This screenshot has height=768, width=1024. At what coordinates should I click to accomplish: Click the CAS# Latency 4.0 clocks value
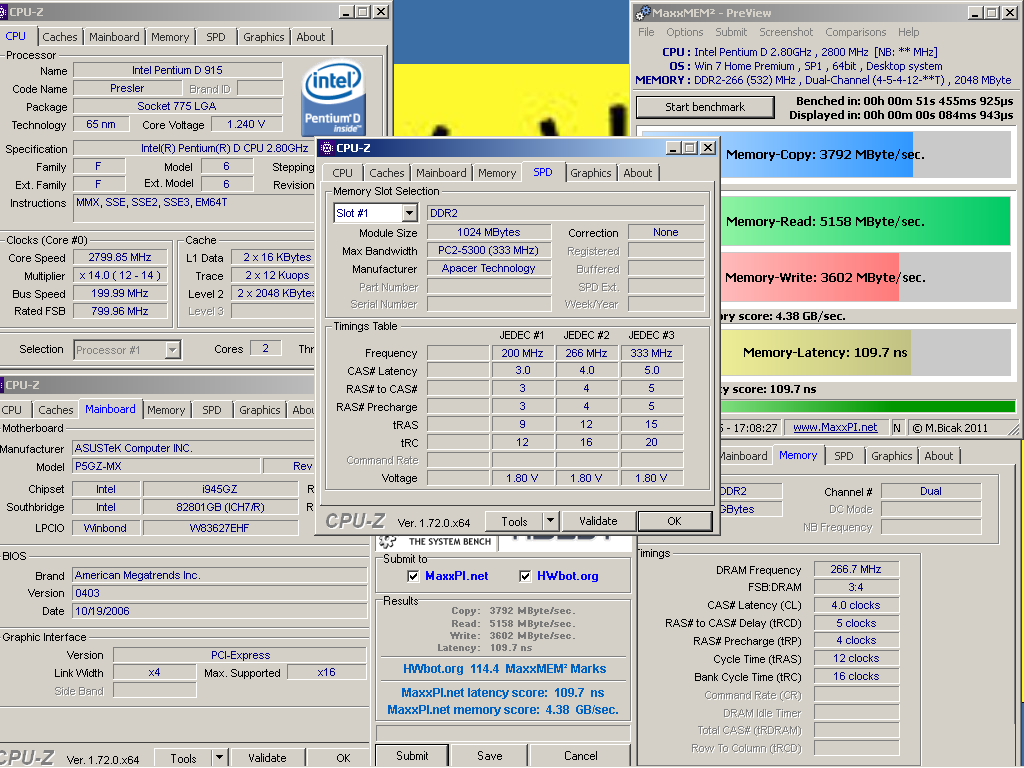(856, 605)
